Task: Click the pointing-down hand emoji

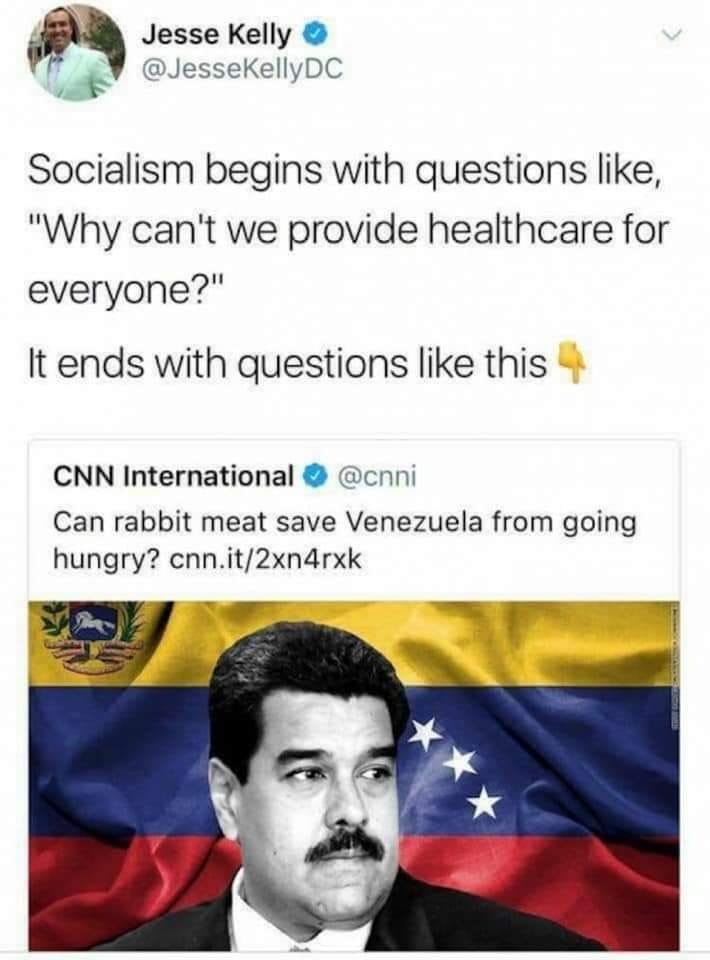Action: click(x=570, y=363)
